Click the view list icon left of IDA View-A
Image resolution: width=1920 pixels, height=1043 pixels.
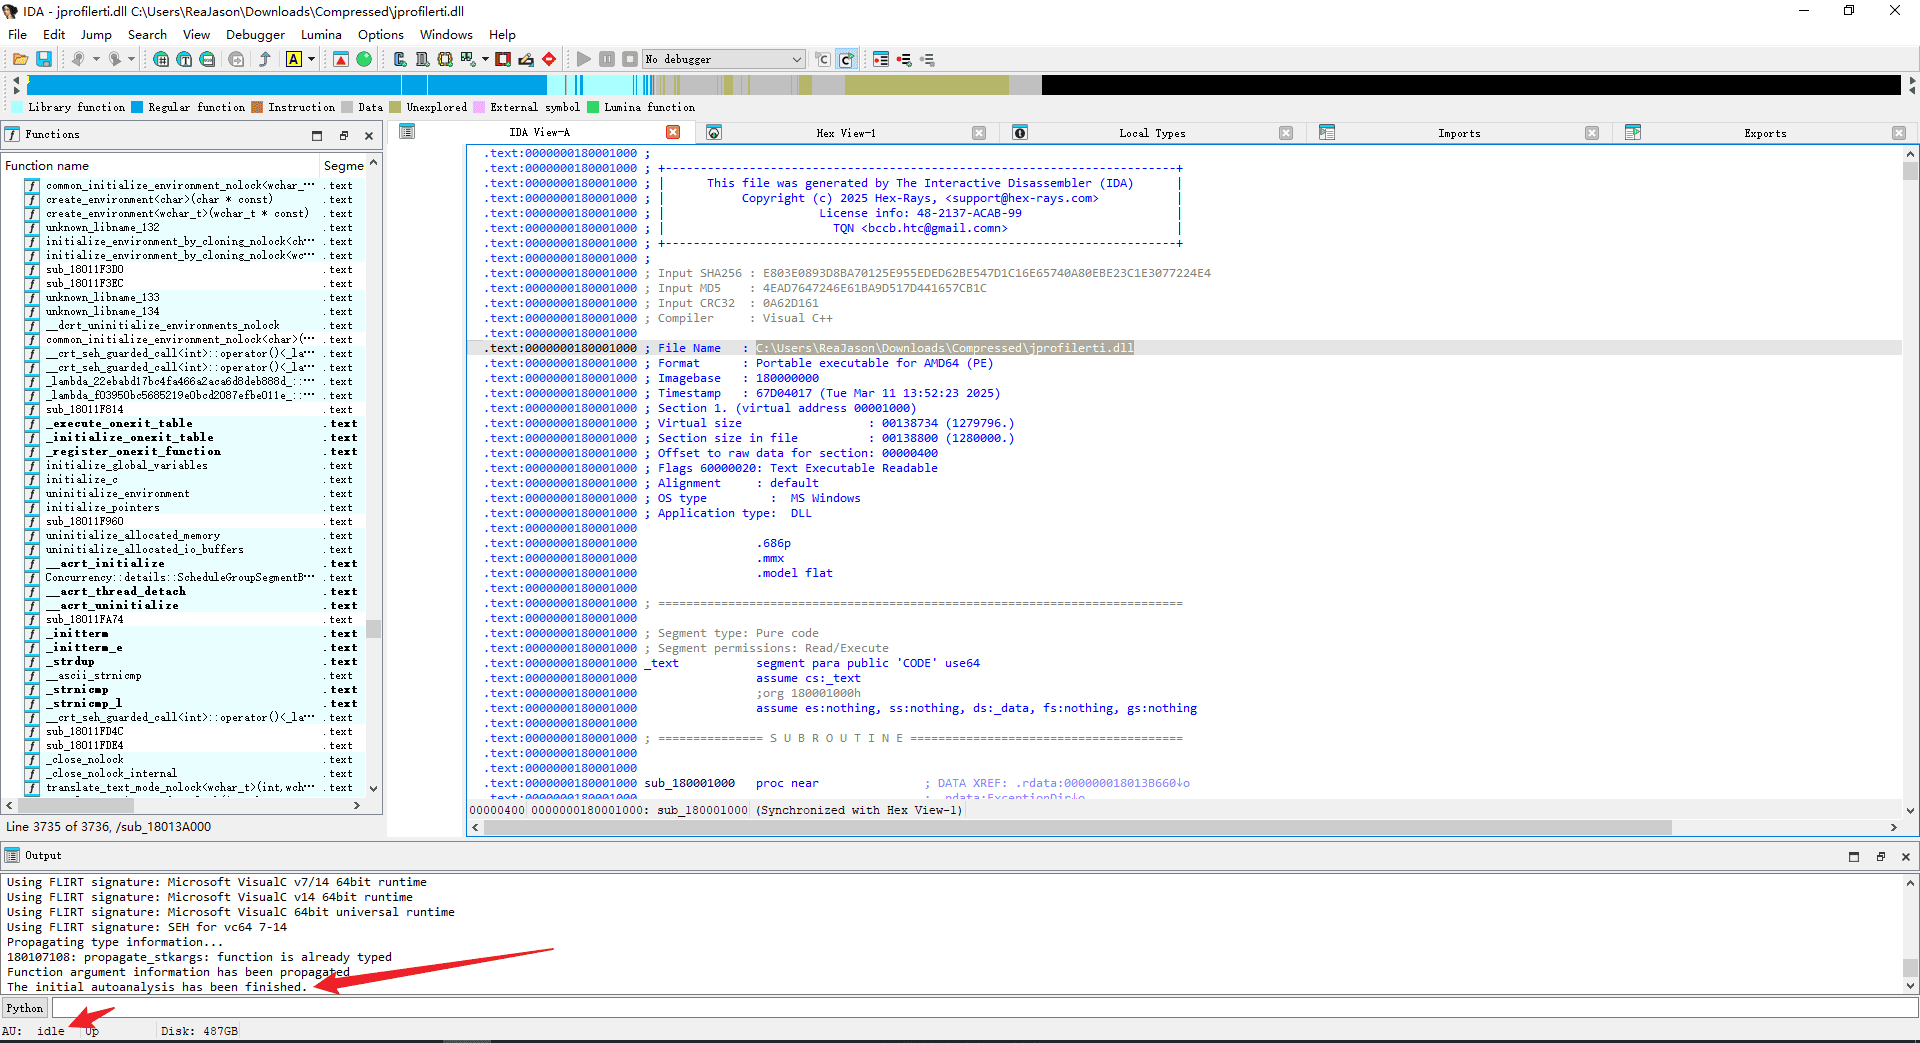pos(407,131)
